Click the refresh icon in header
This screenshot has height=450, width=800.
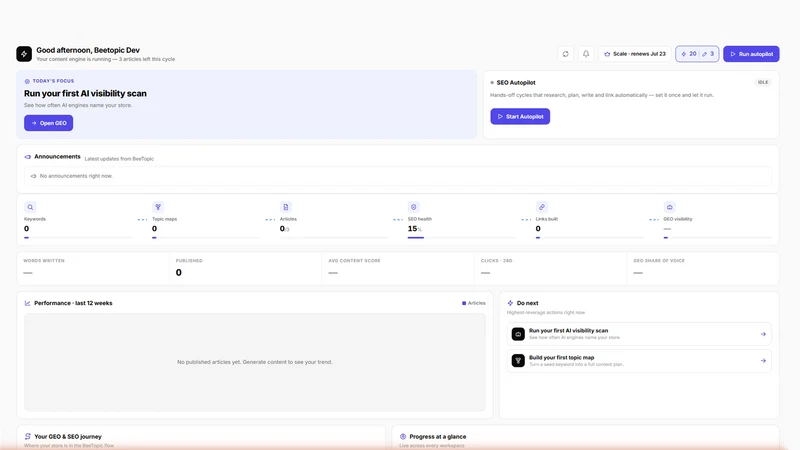point(565,54)
